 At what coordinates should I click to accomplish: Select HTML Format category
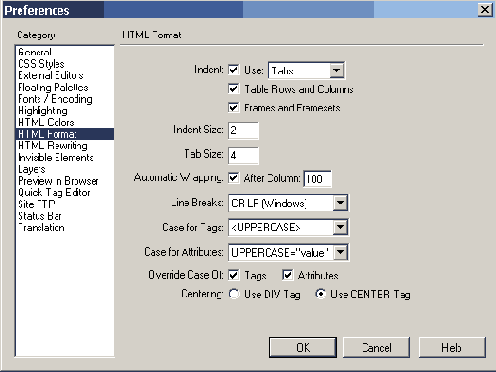click(x=65, y=134)
